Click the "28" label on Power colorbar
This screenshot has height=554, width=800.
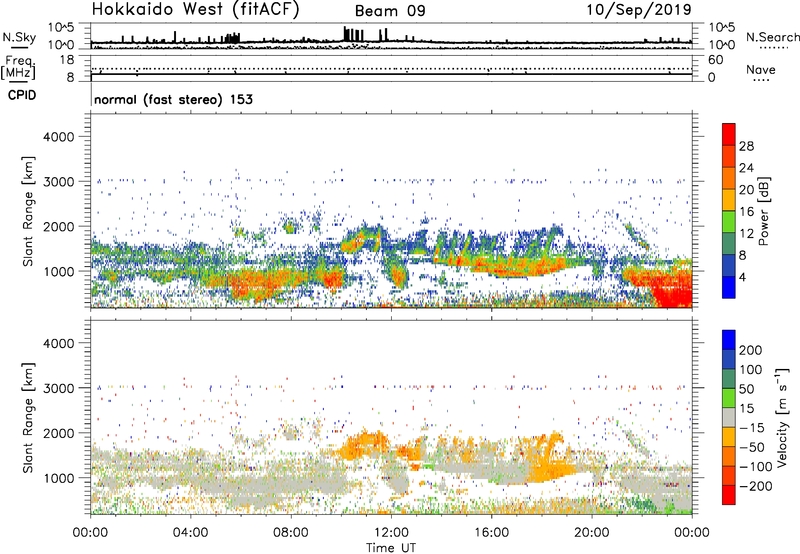(746, 146)
